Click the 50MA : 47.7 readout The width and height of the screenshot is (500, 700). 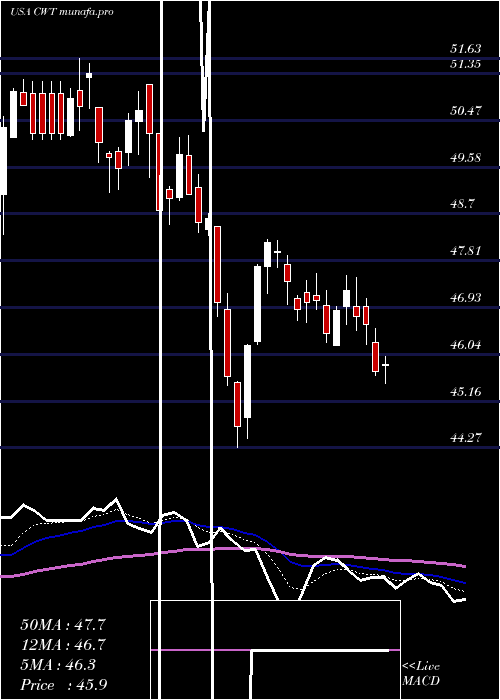63,625
